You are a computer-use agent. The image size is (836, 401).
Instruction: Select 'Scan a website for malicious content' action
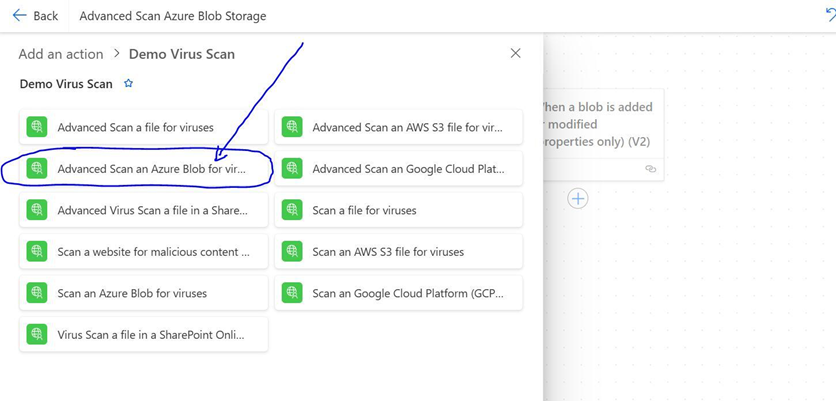[x=144, y=251]
